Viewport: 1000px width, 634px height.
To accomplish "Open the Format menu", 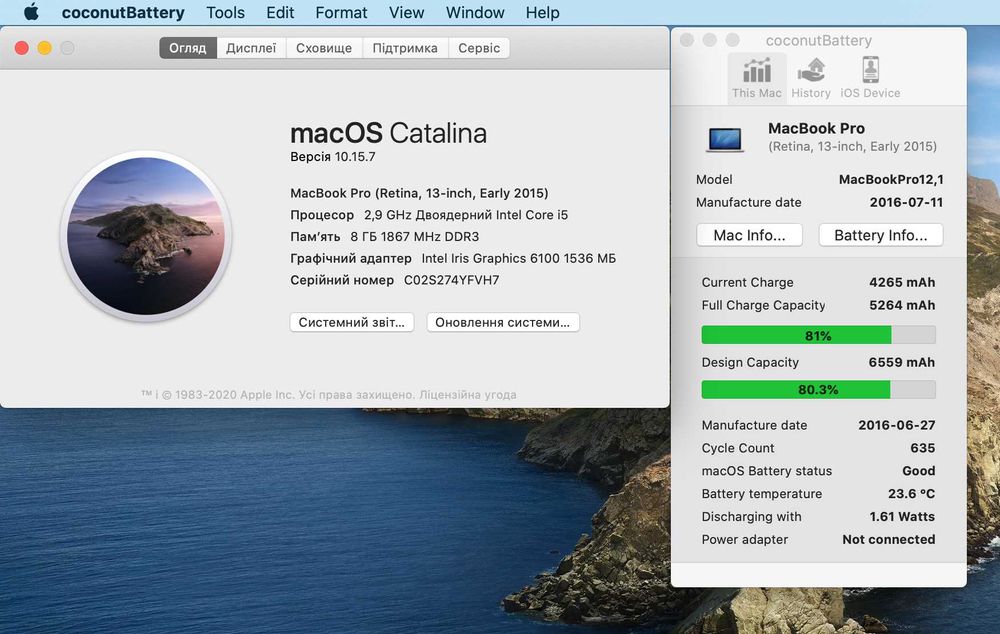I will click(341, 13).
